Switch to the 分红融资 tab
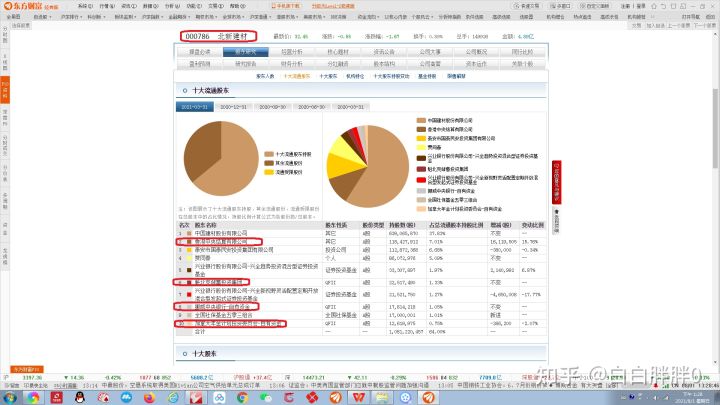The height and width of the screenshot is (405, 720). coord(338,64)
